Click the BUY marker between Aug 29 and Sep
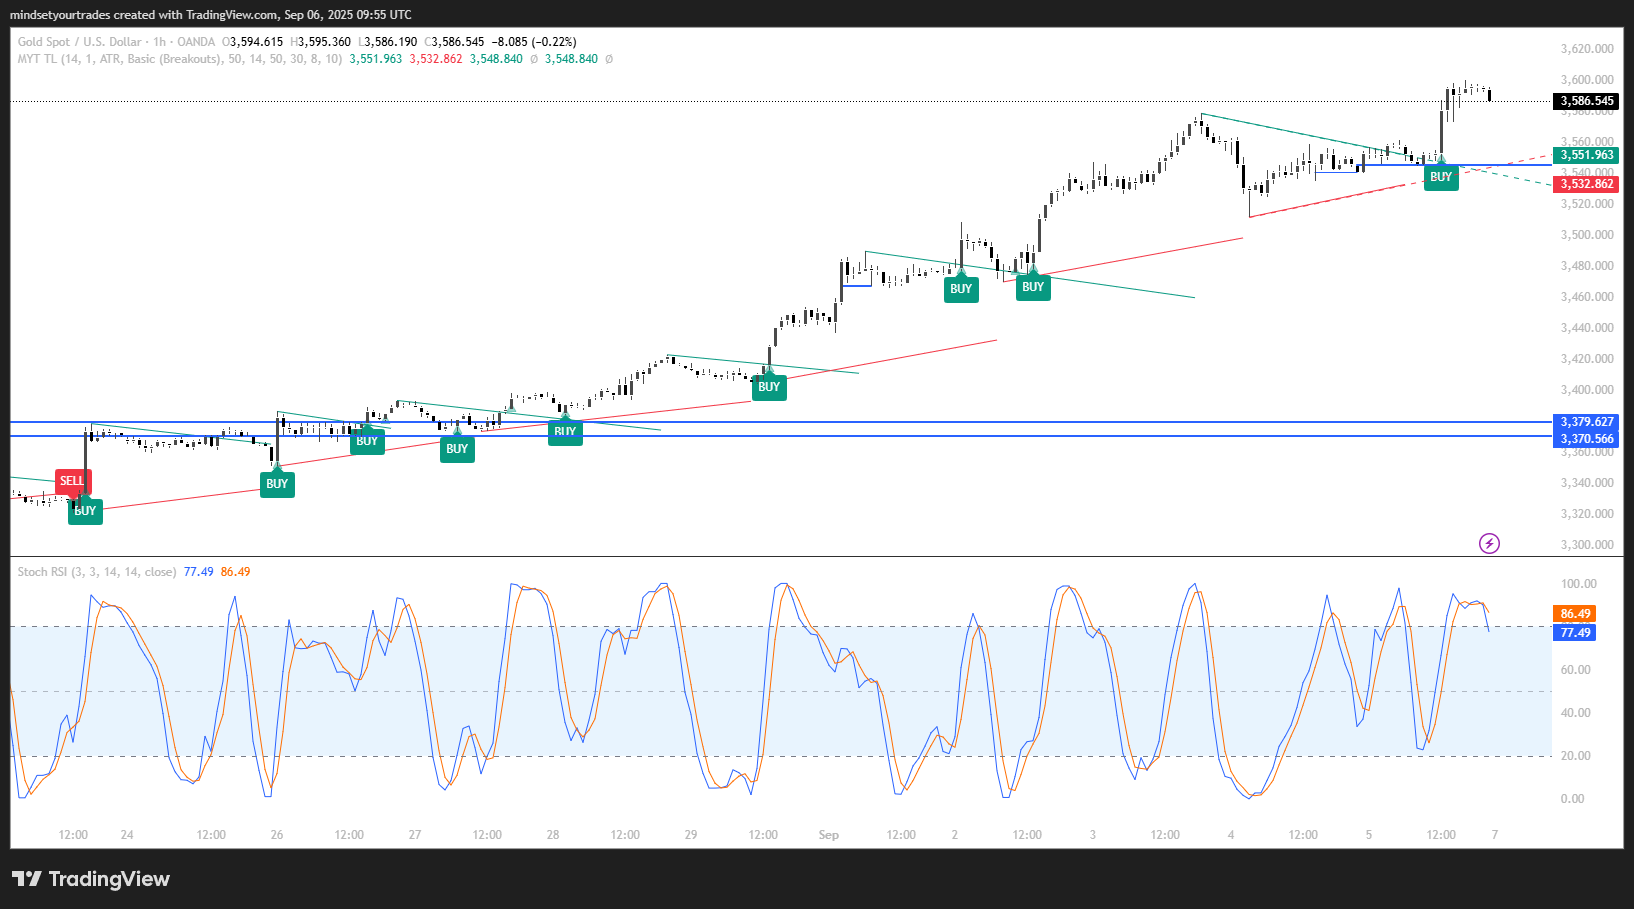The width and height of the screenshot is (1634, 909). coord(768,387)
